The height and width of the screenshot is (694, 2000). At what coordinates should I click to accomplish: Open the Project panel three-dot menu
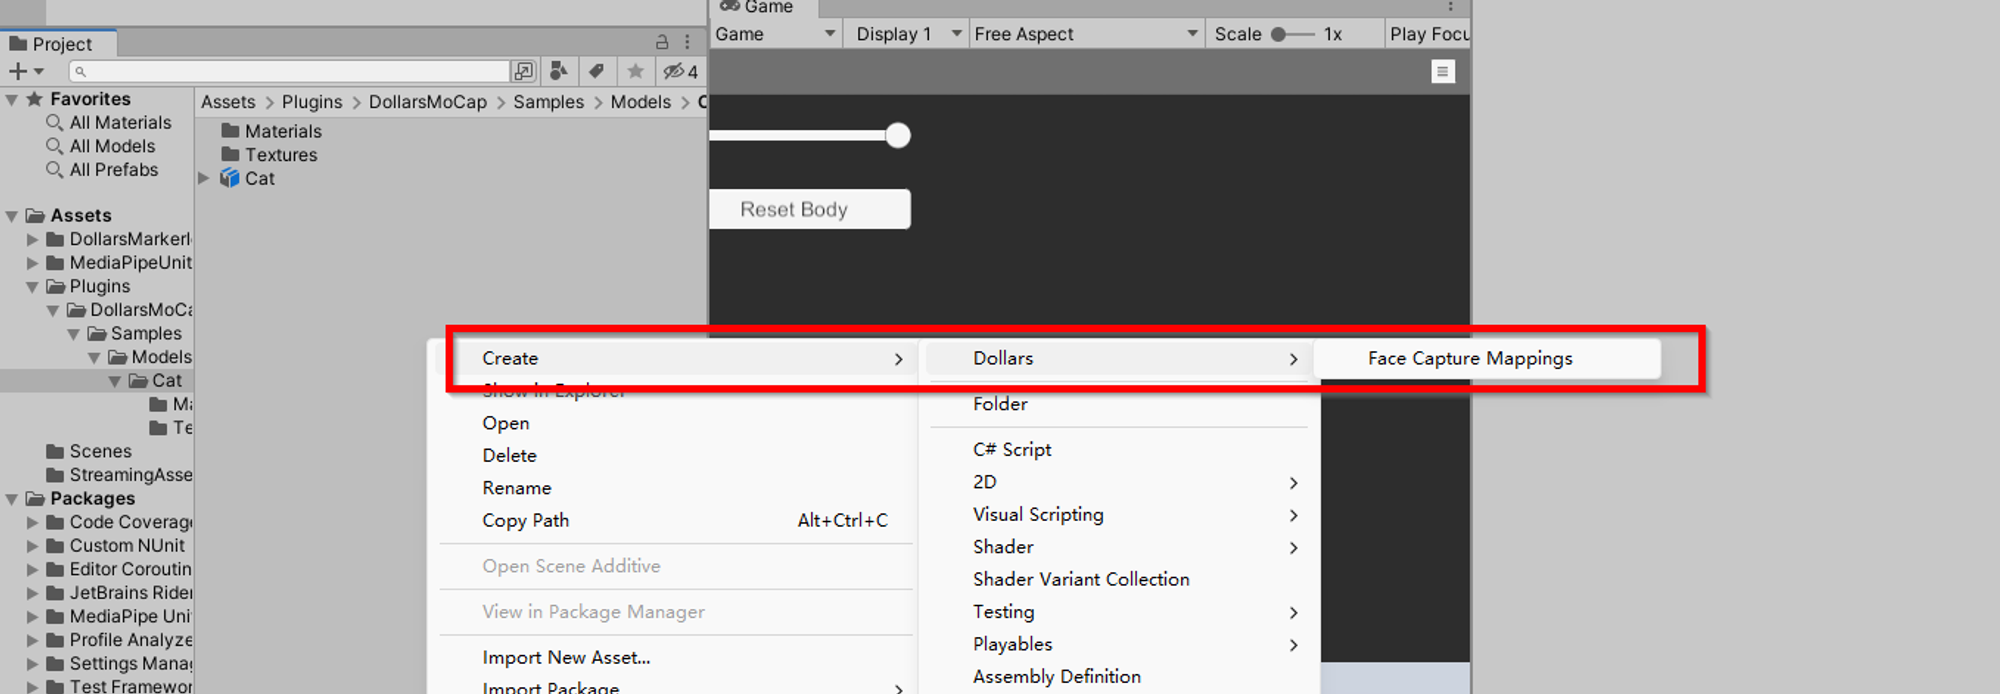(687, 42)
